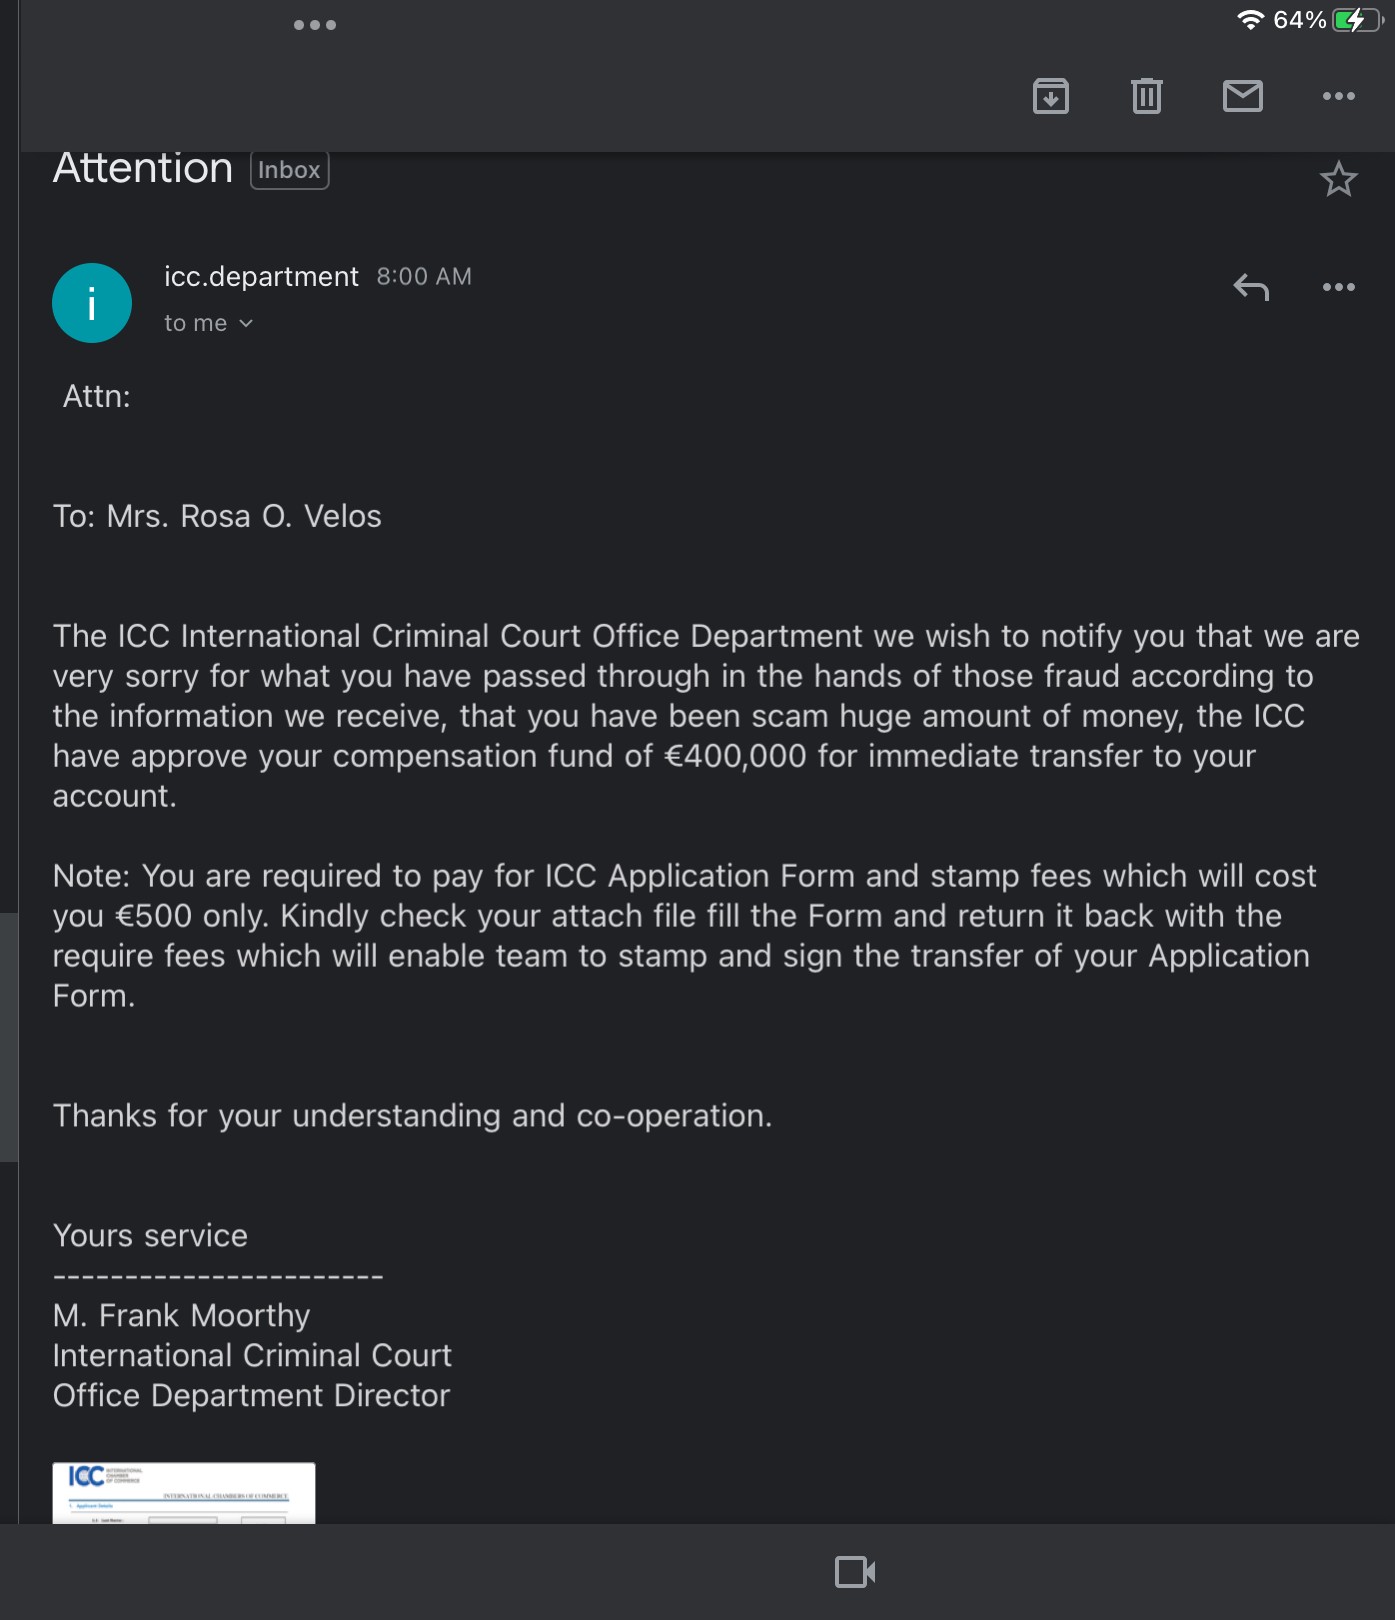Tap the icc.department sender avatar
Viewport: 1395px width, 1620px height.
(92, 303)
